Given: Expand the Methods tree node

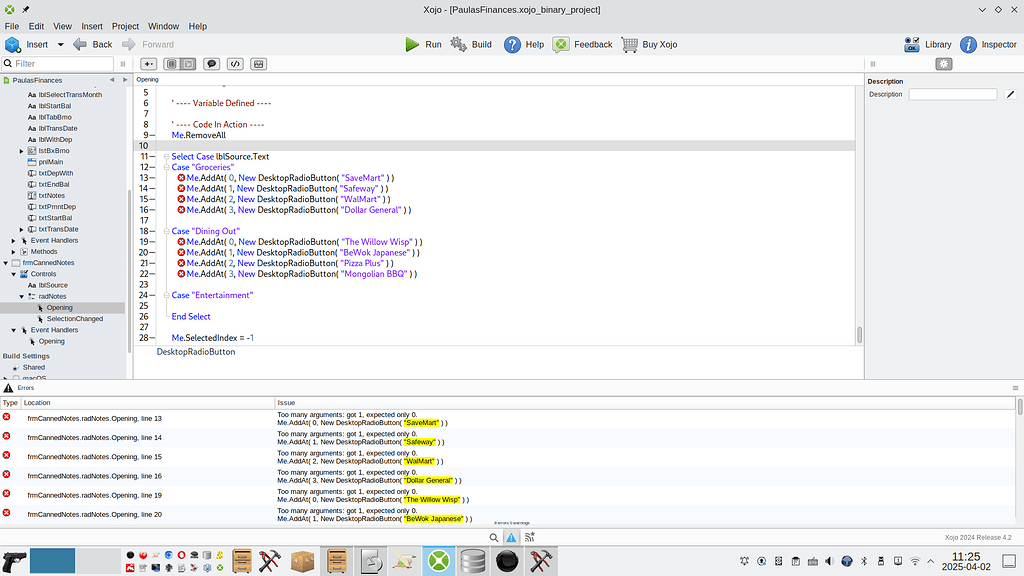Looking at the screenshot, I should pyautogui.click(x=14, y=252).
